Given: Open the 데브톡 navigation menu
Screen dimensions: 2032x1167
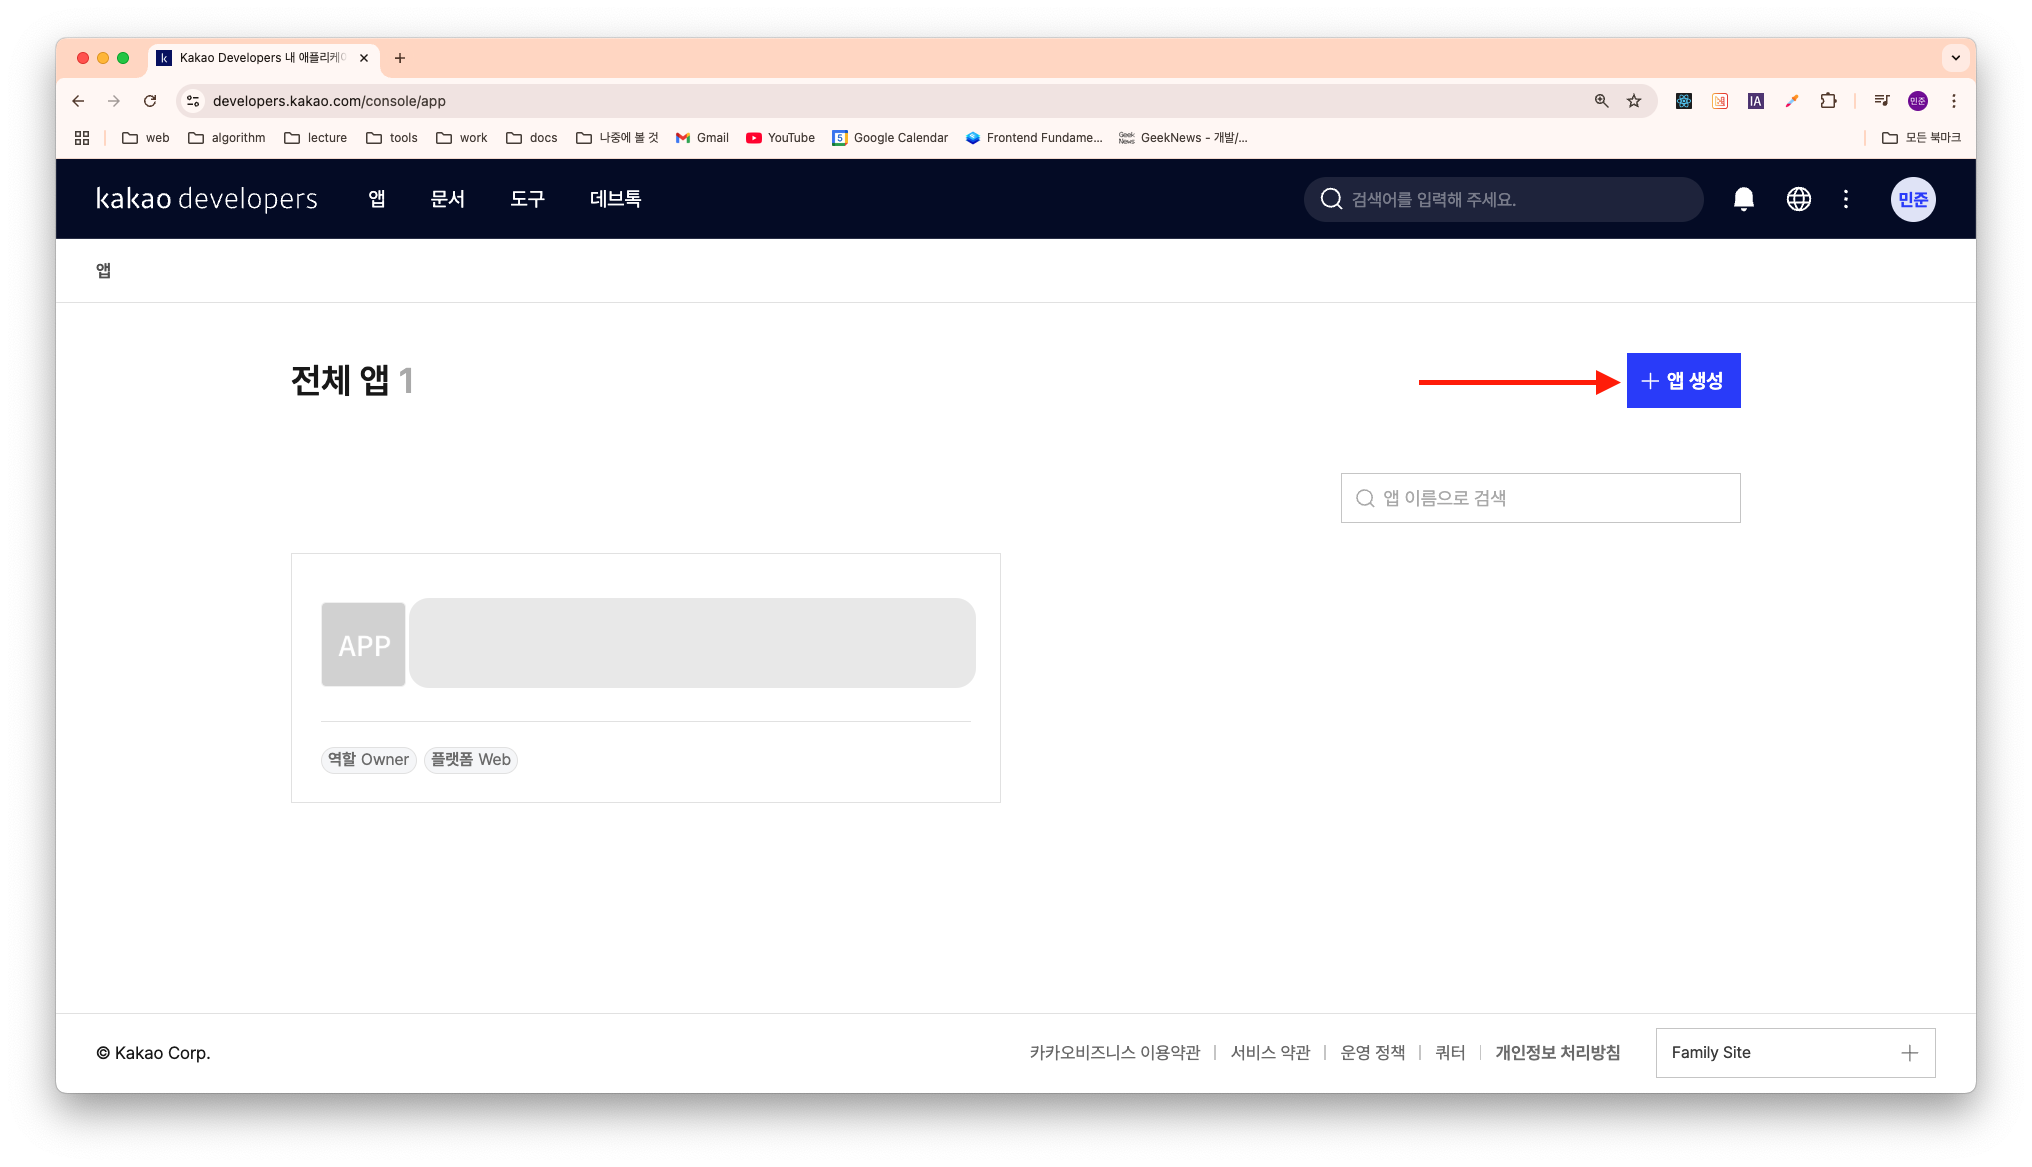Looking at the screenshot, I should tap(615, 199).
